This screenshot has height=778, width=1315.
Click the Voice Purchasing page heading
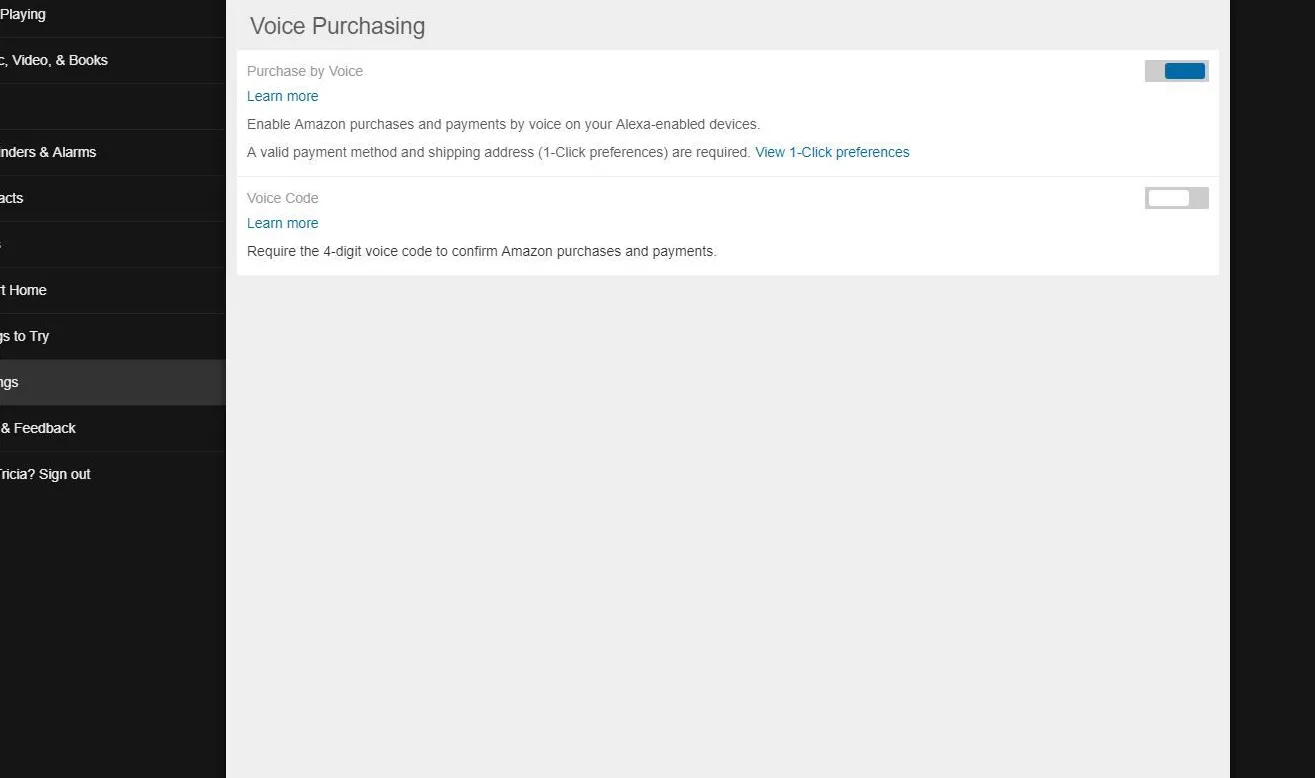(x=336, y=25)
